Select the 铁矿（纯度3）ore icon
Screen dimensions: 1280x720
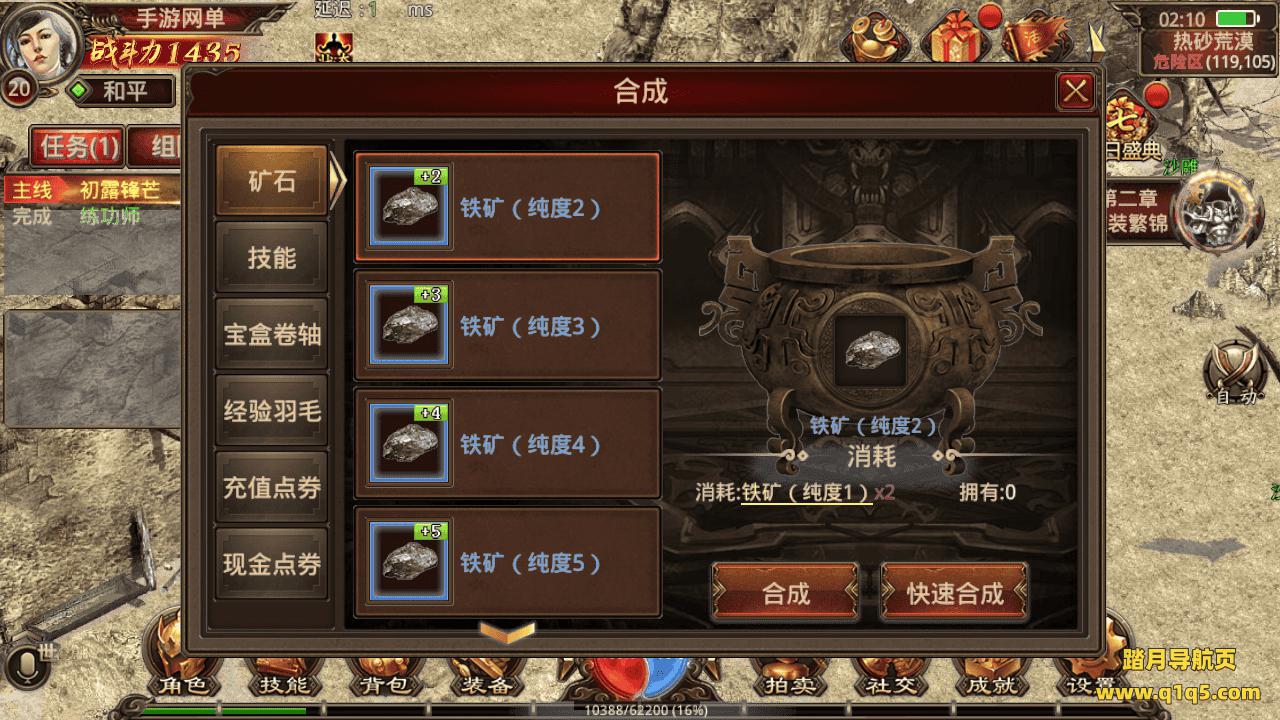coord(410,325)
